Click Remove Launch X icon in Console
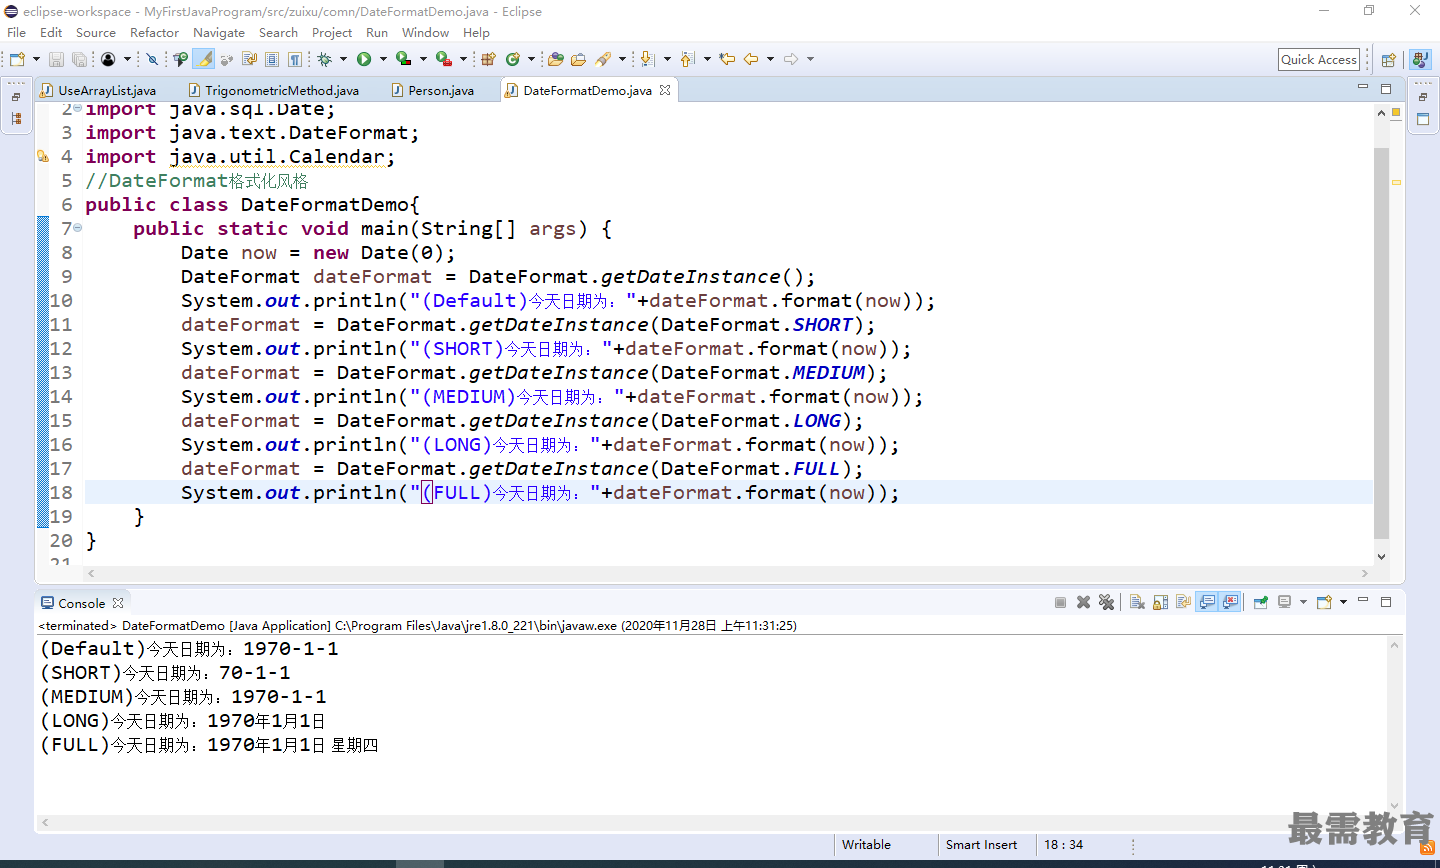This screenshot has height=868, width=1440. (1083, 602)
